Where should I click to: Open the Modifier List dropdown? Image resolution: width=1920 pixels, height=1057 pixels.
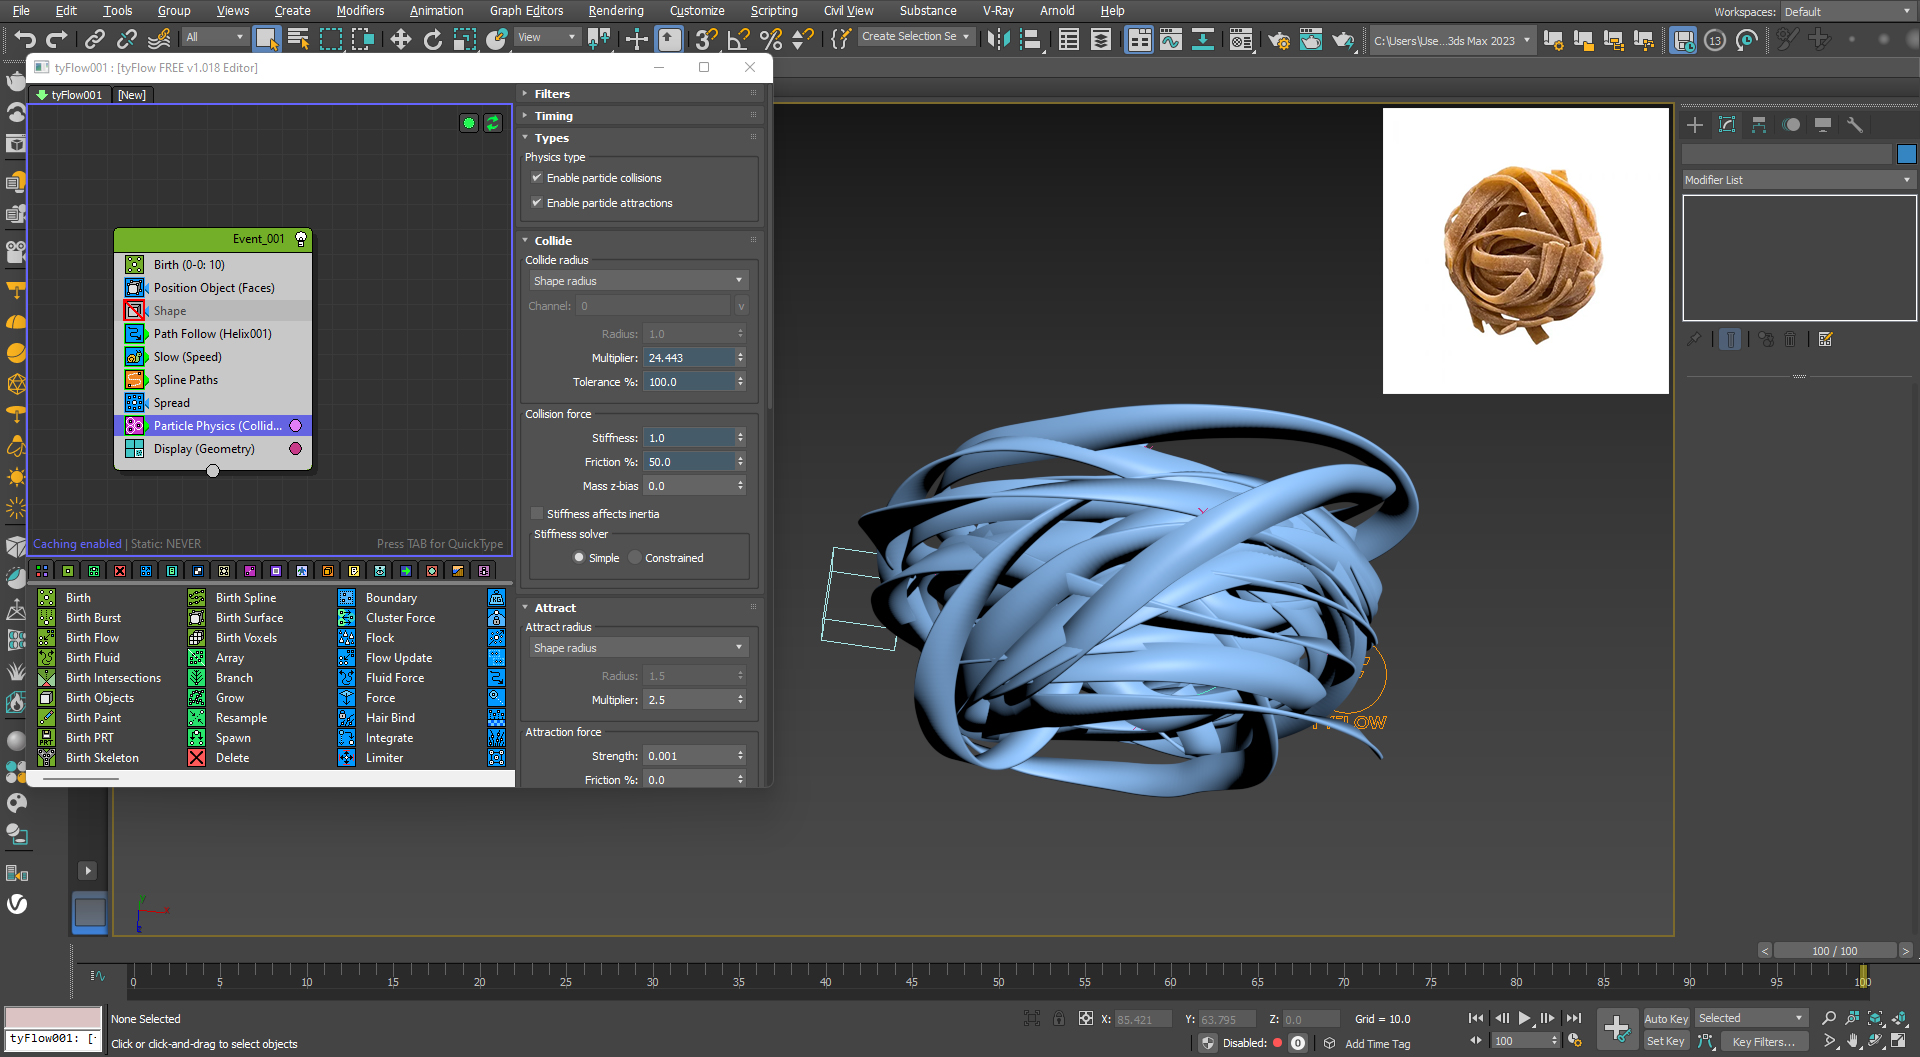point(1798,180)
